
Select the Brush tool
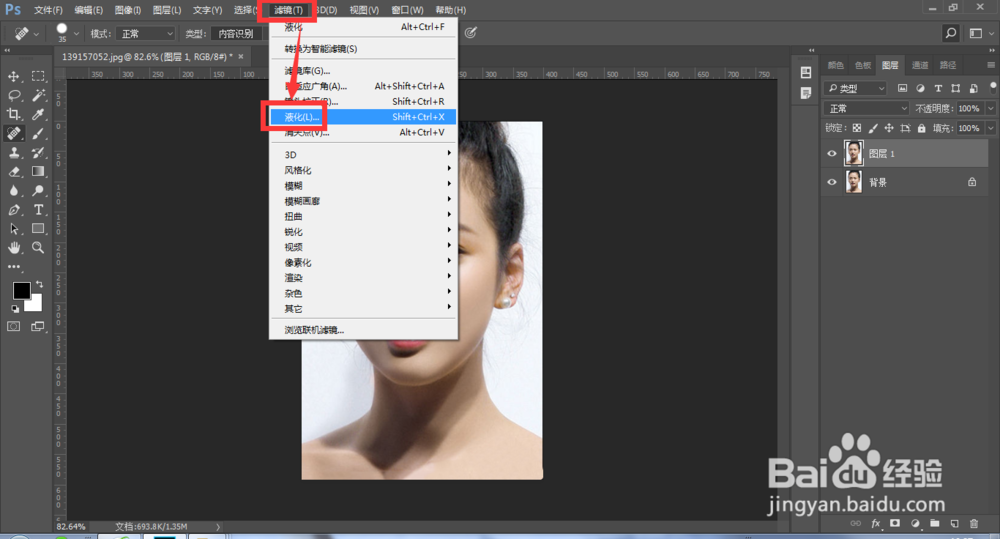point(38,133)
